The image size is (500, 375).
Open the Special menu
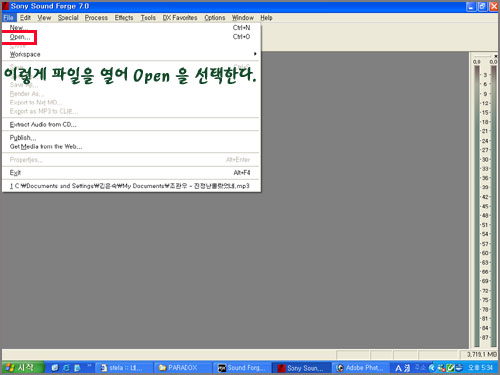click(68, 18)
